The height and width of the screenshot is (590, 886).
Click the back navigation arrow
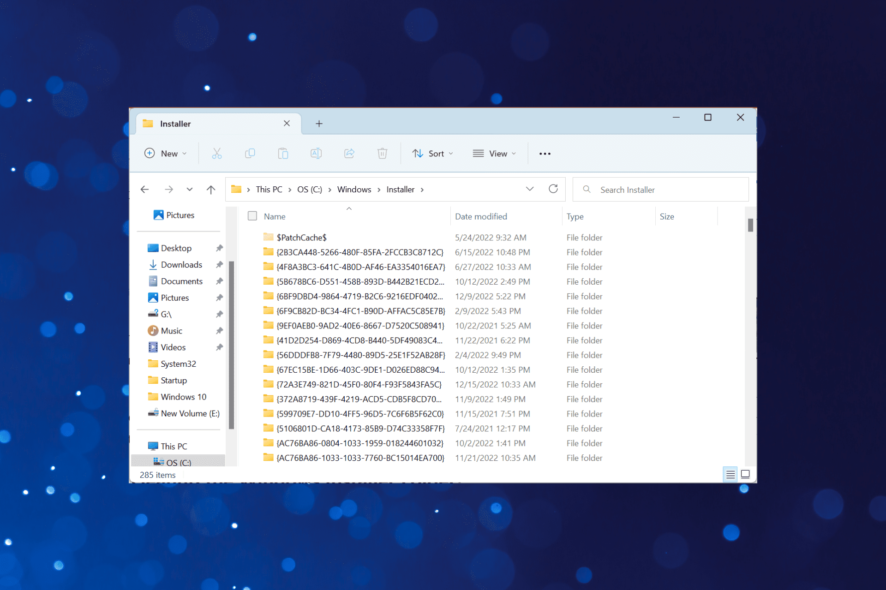pos(144,189)
